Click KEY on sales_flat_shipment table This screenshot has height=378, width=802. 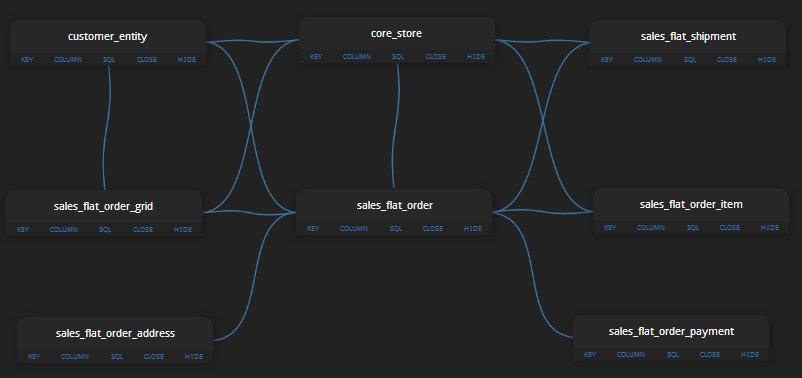[607, 59]
